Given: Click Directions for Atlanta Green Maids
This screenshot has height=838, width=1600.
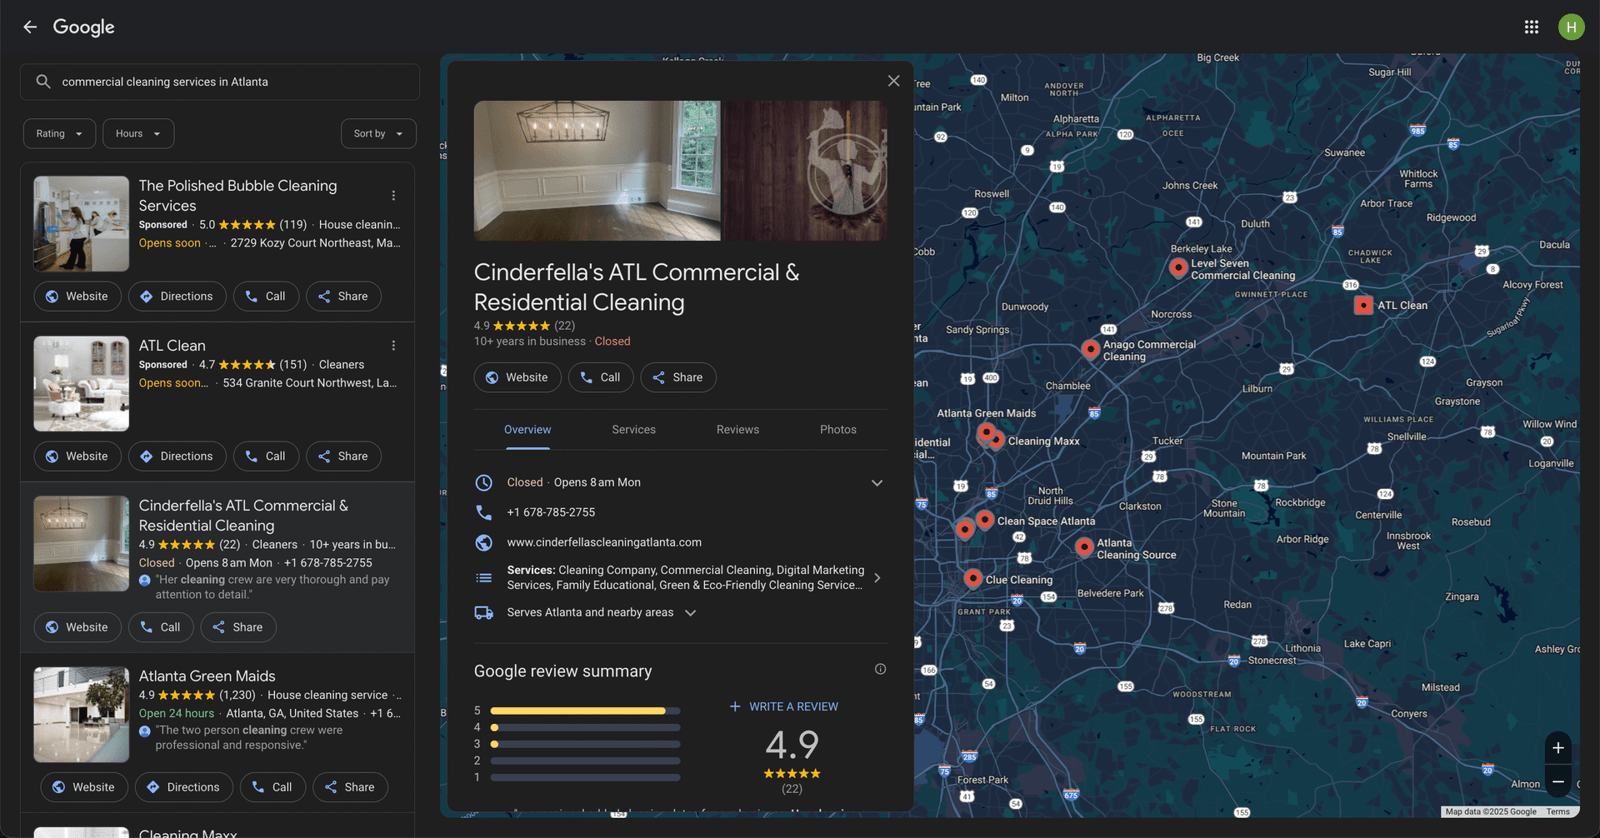Looking at the screenshot, I should (x=182, y=787).
